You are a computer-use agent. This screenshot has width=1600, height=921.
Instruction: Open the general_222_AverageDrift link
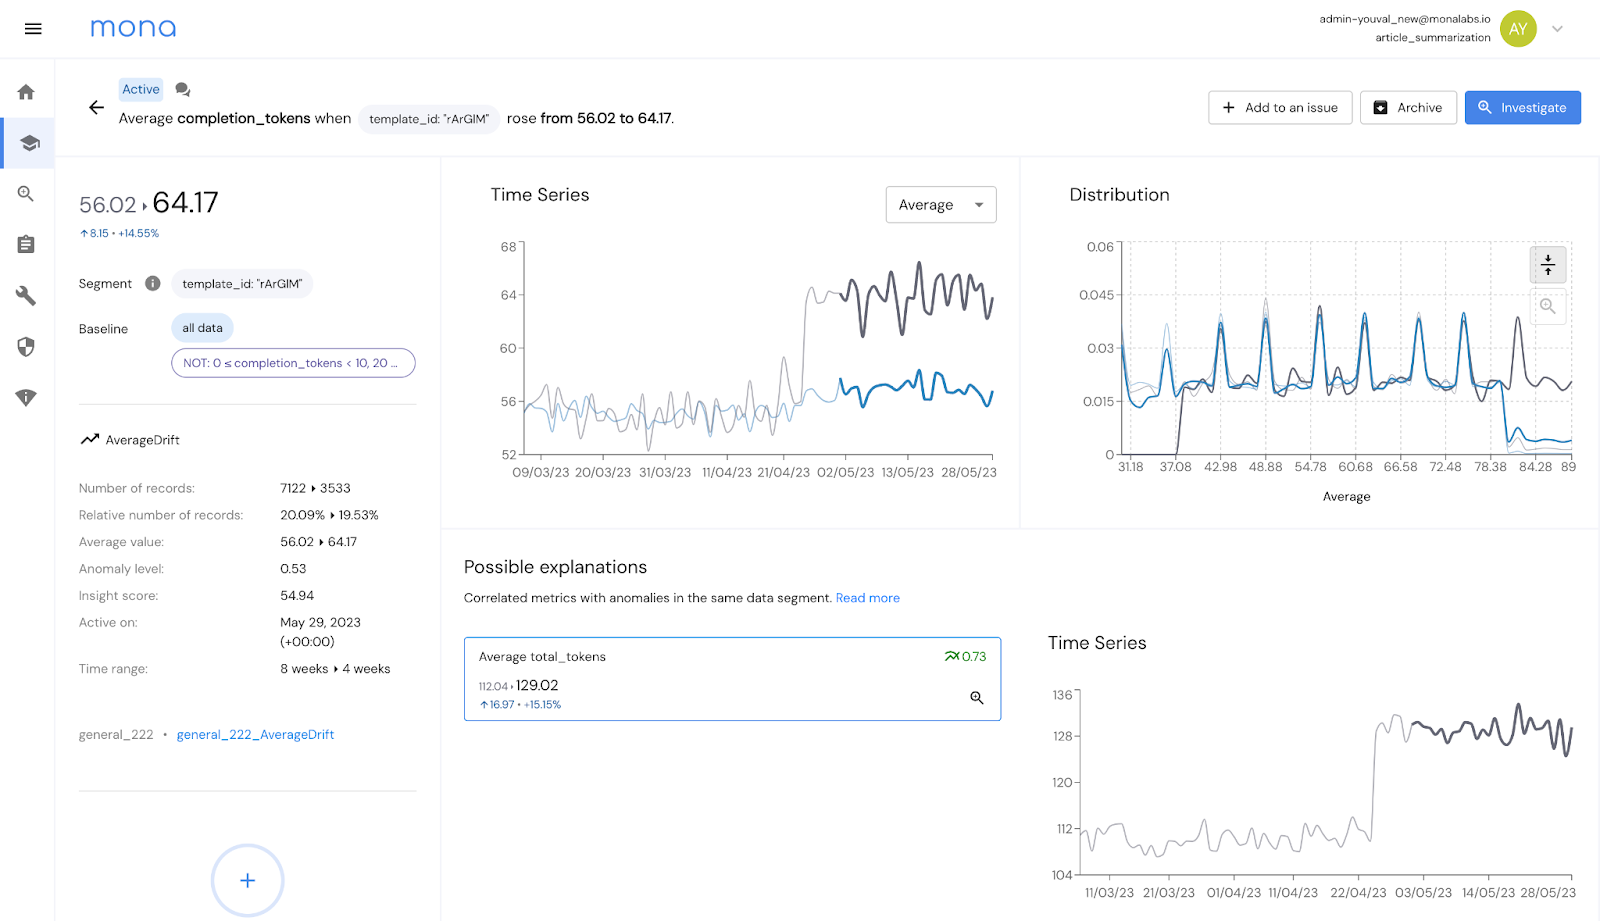pyautogui.click(x=255, y=735)
